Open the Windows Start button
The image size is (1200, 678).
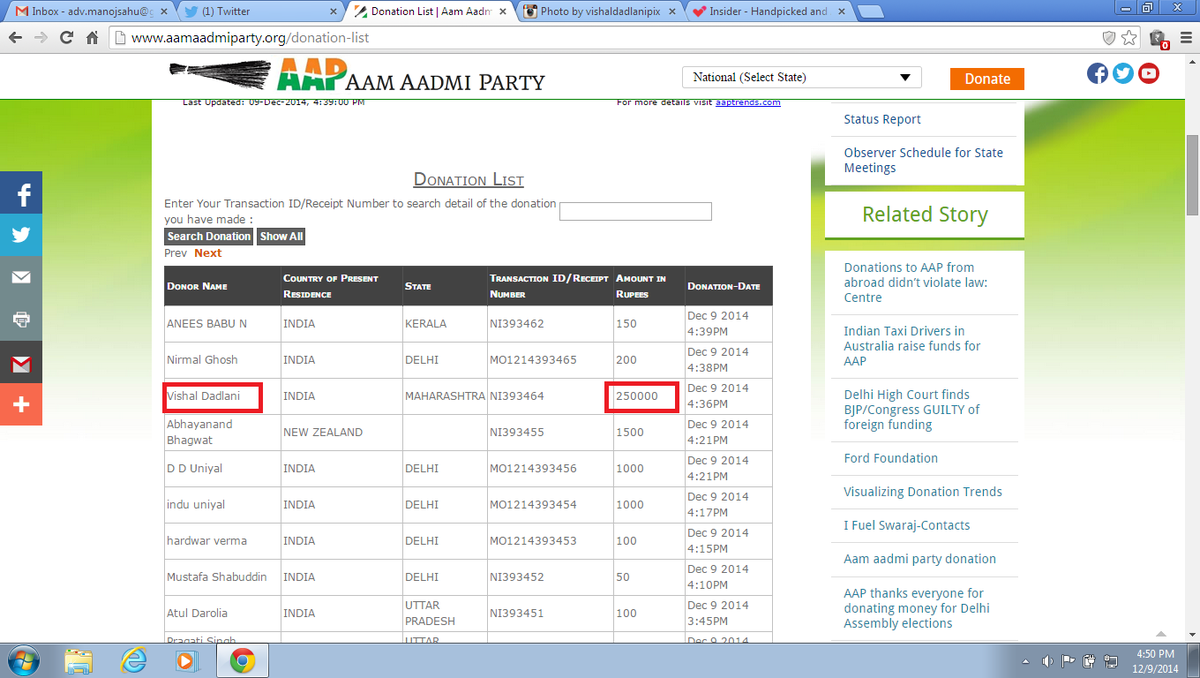22,661
